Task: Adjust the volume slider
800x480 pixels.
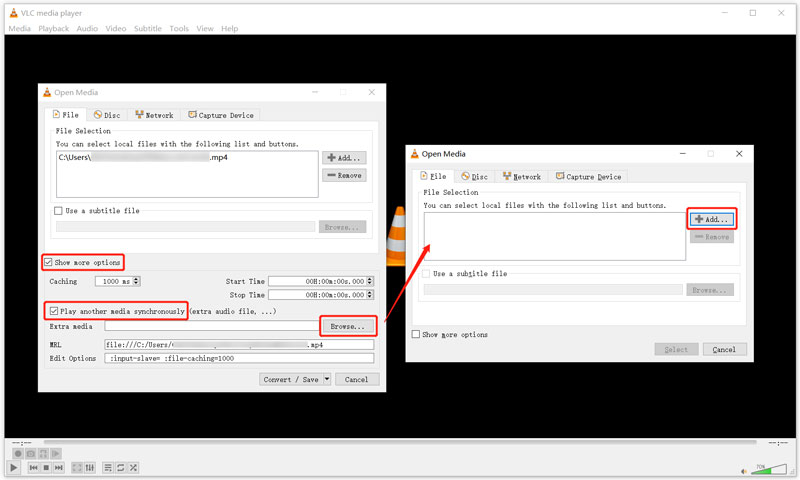Action: pos(769,469)
